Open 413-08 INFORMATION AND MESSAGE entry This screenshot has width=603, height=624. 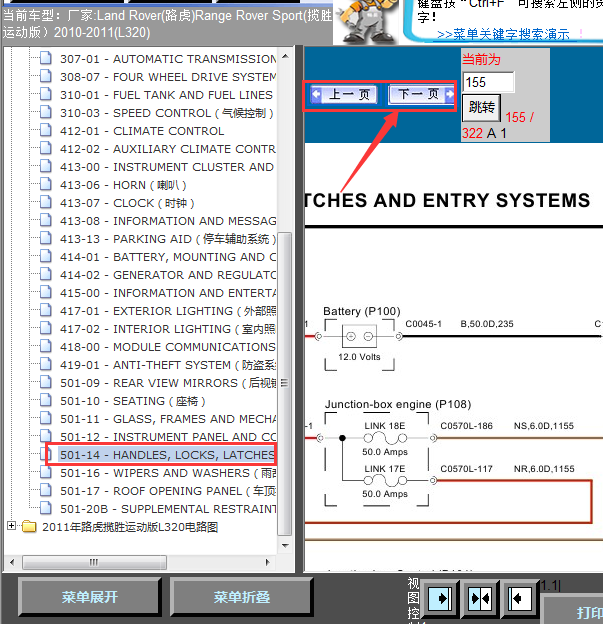[168, 221]
